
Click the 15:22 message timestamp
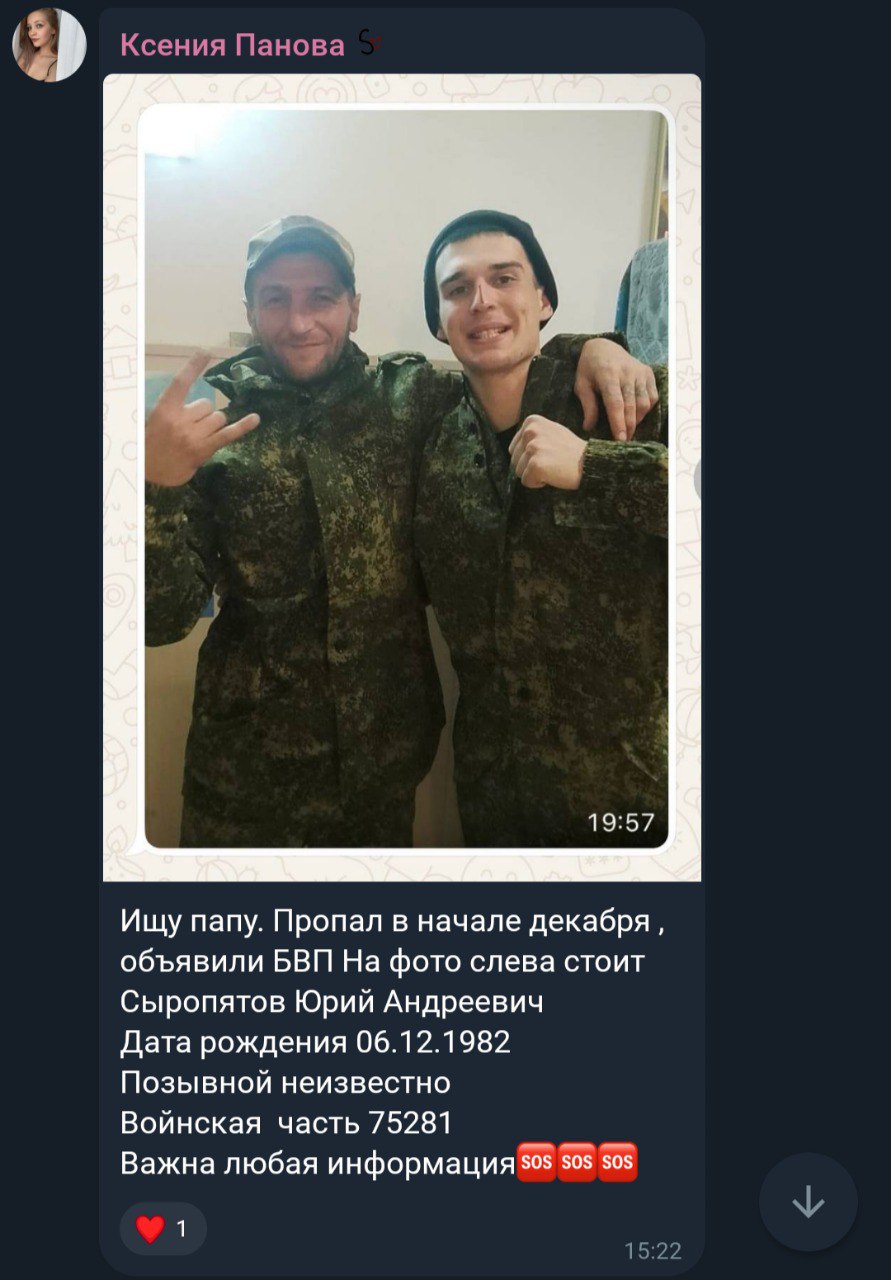click(653, 1250)
